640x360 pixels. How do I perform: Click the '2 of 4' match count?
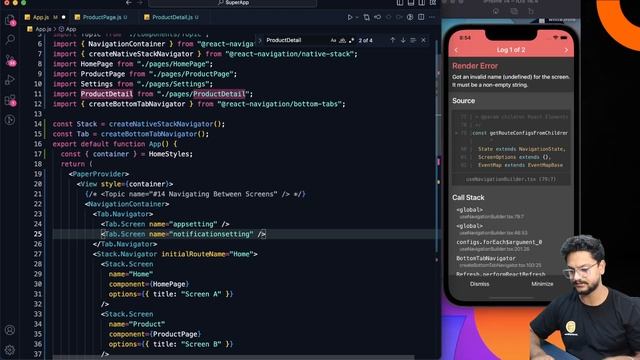point(365,40)
